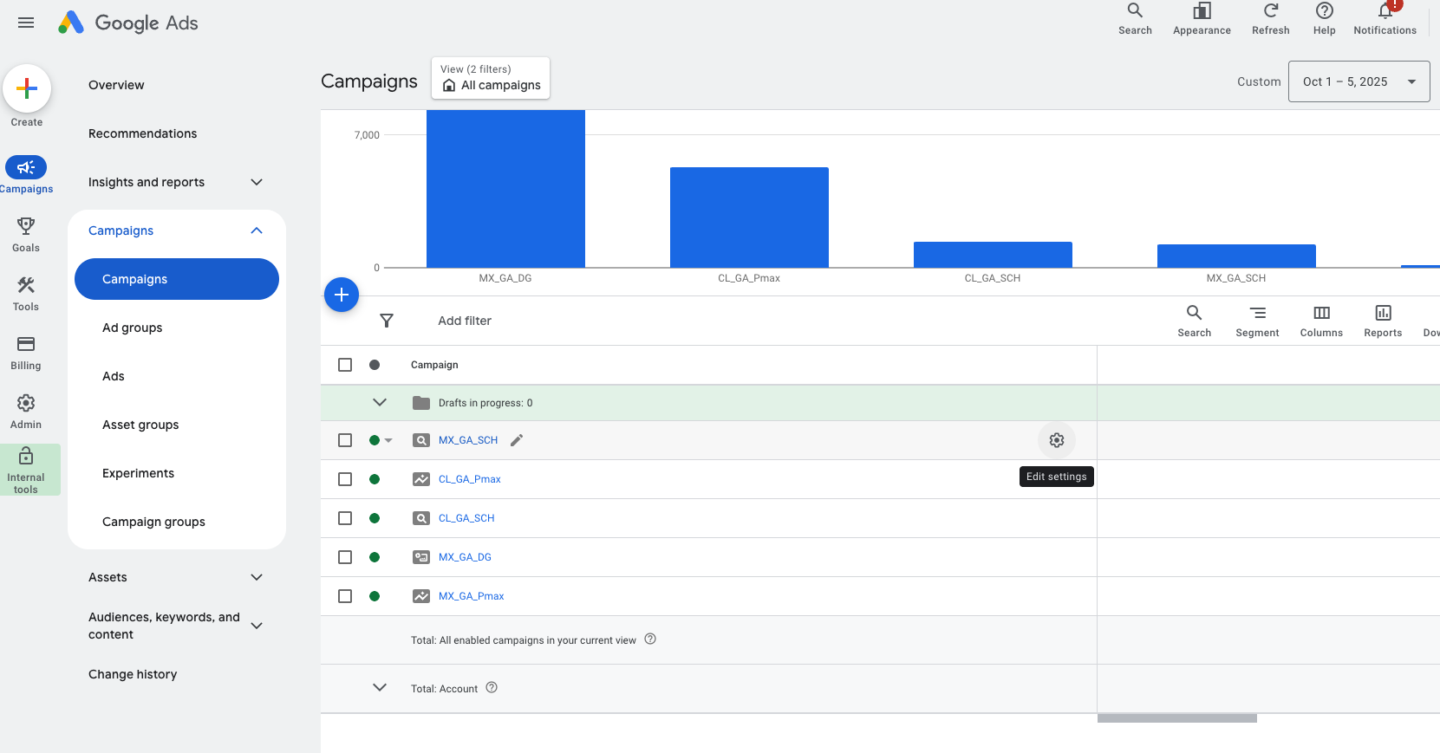Open Ad groups in the side menu
The width and height of the screenshot is (1440, 753).
click(132, 328)
